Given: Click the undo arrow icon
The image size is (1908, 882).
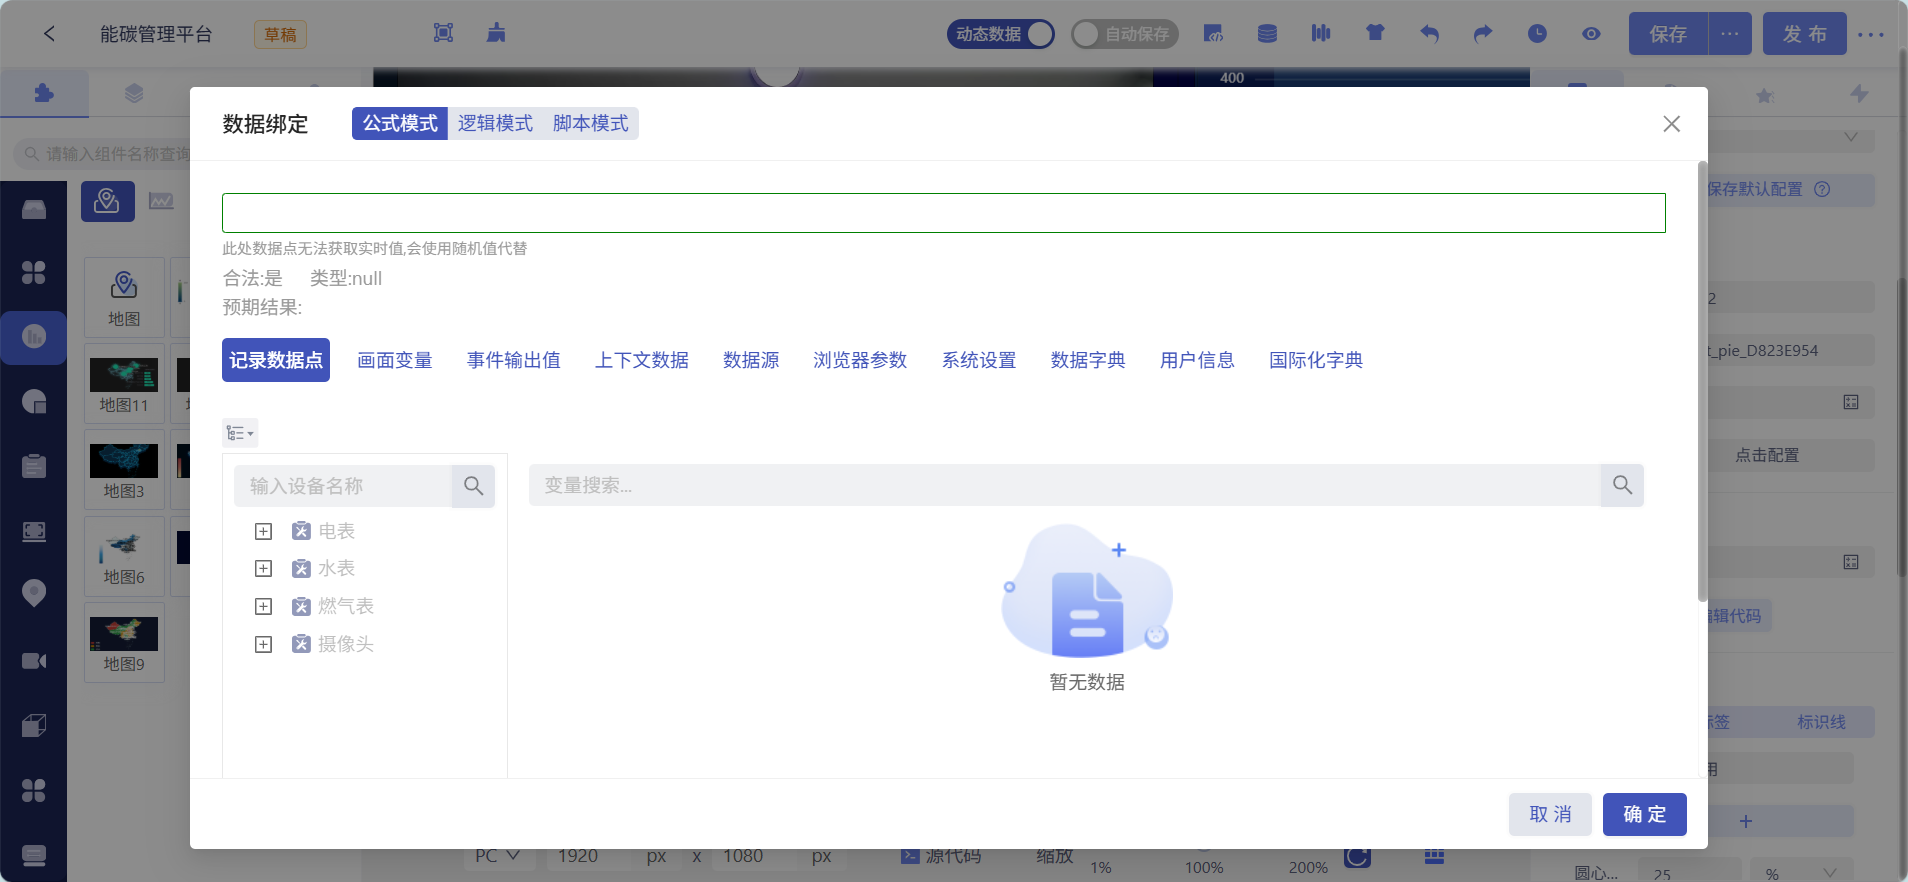Looking at the screenshot, I should 1429,34.
